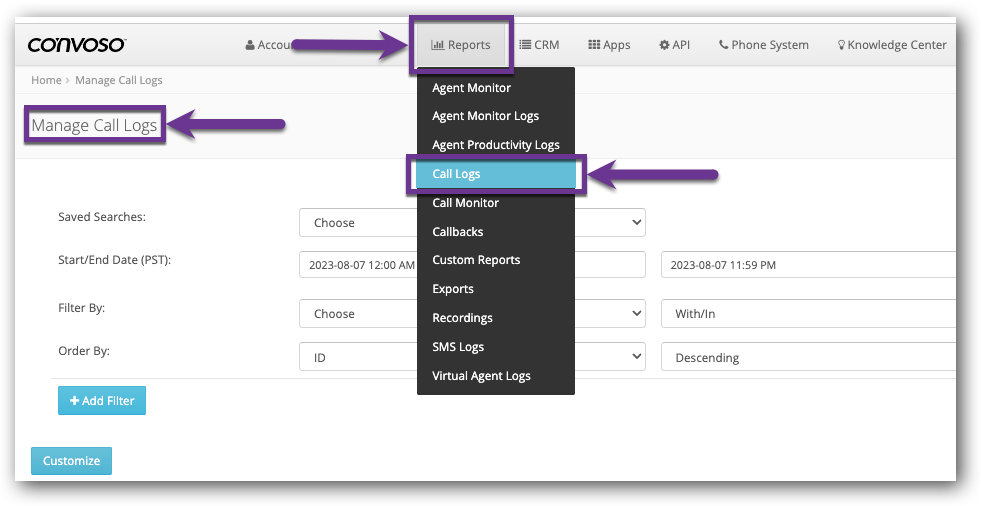Click the Start/End Date (PST) label
This screenshot has height=506, width=981.
[114, 260]
